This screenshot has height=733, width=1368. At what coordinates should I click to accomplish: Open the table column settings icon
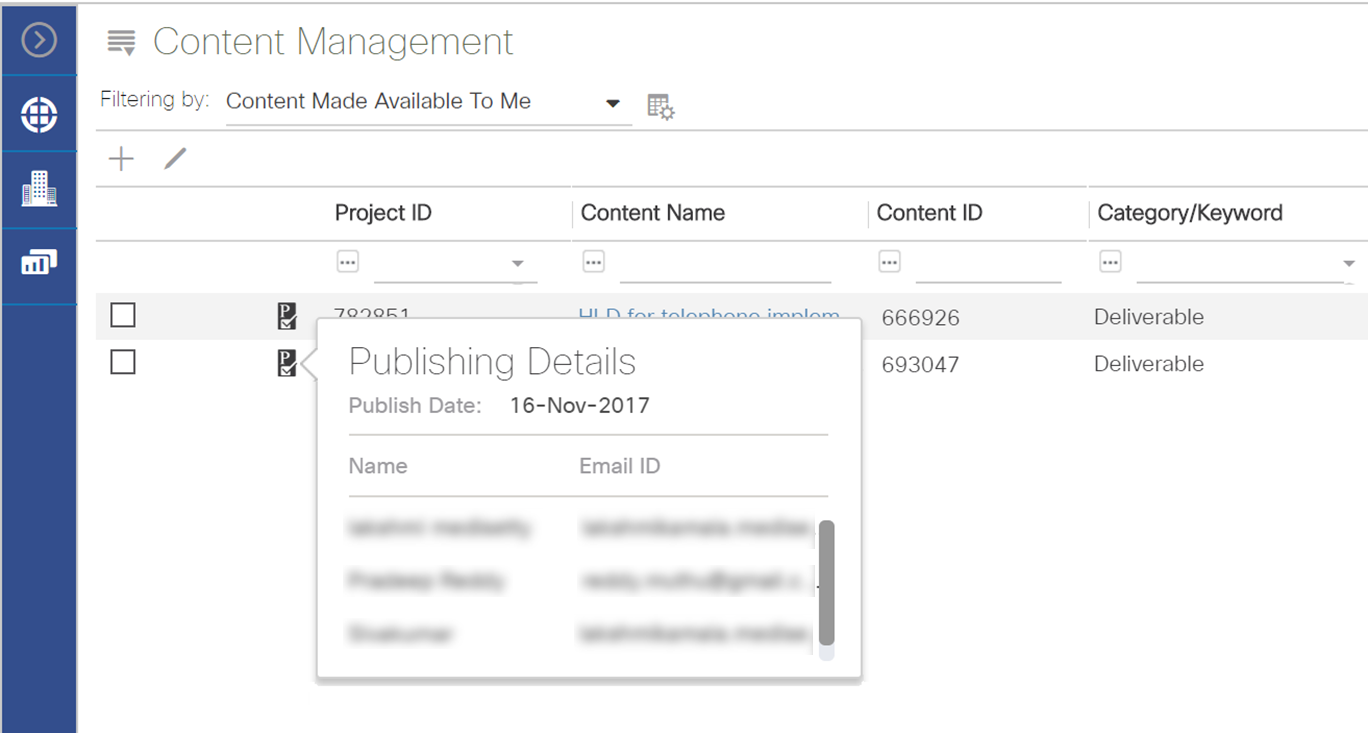(x=661, y=106)
